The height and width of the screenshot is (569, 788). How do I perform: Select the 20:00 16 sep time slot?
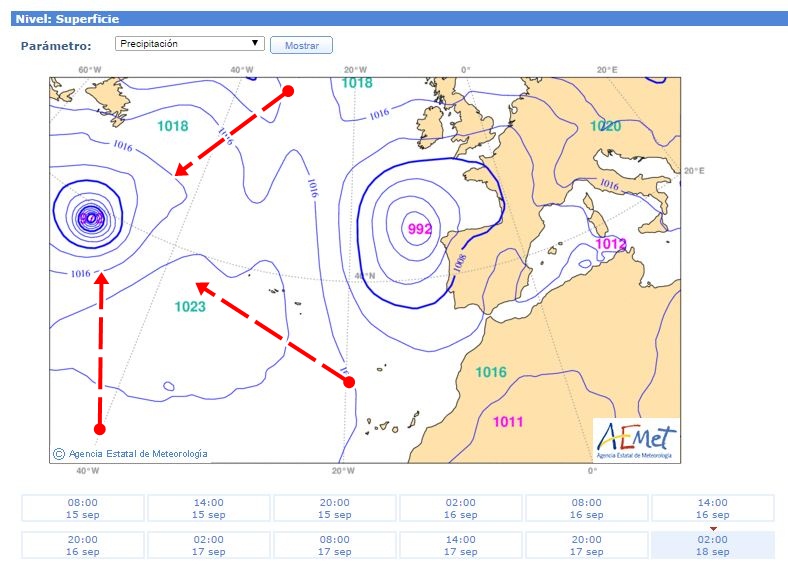83,545
